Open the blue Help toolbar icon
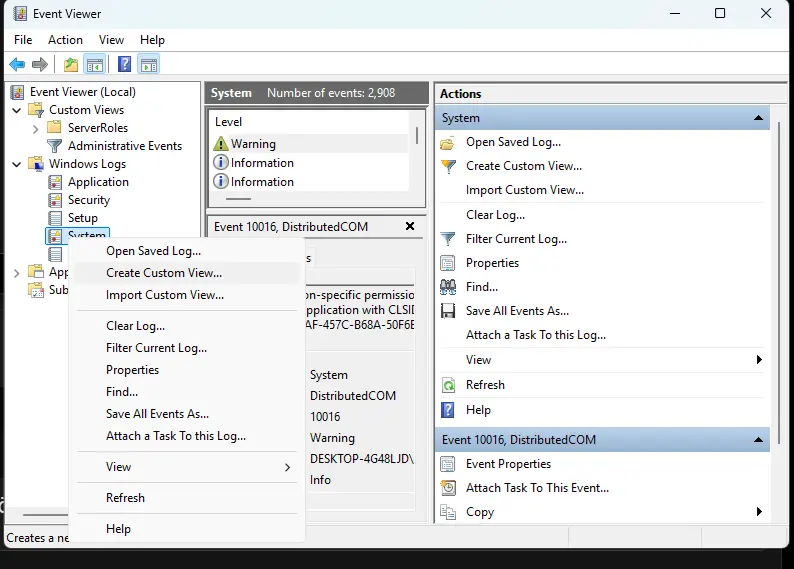The width and height of the screenshot is (794, 569). pos(124,64)
